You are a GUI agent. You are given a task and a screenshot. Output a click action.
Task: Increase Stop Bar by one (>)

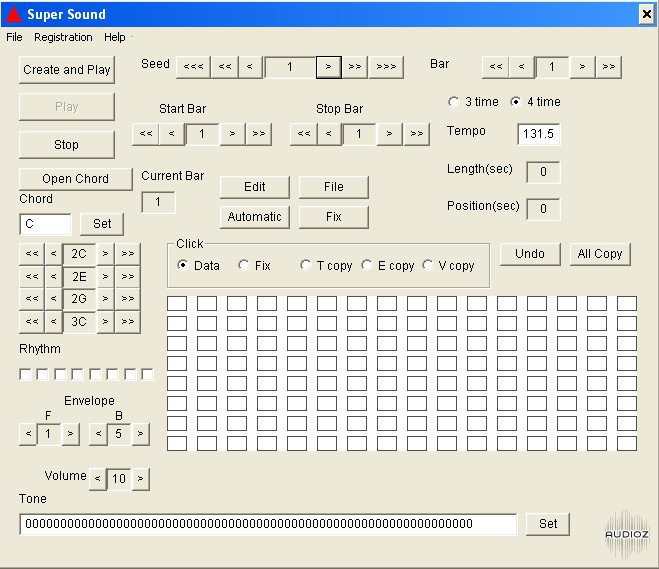(390, 134)
